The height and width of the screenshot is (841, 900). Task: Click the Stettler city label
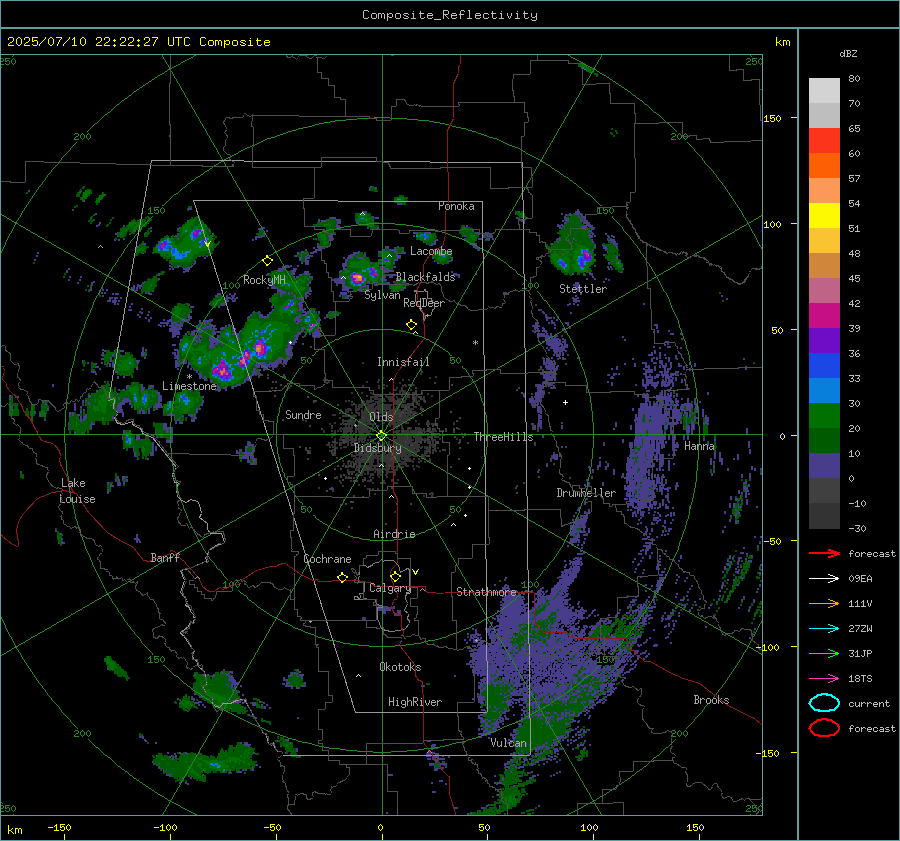coord(583,289)
